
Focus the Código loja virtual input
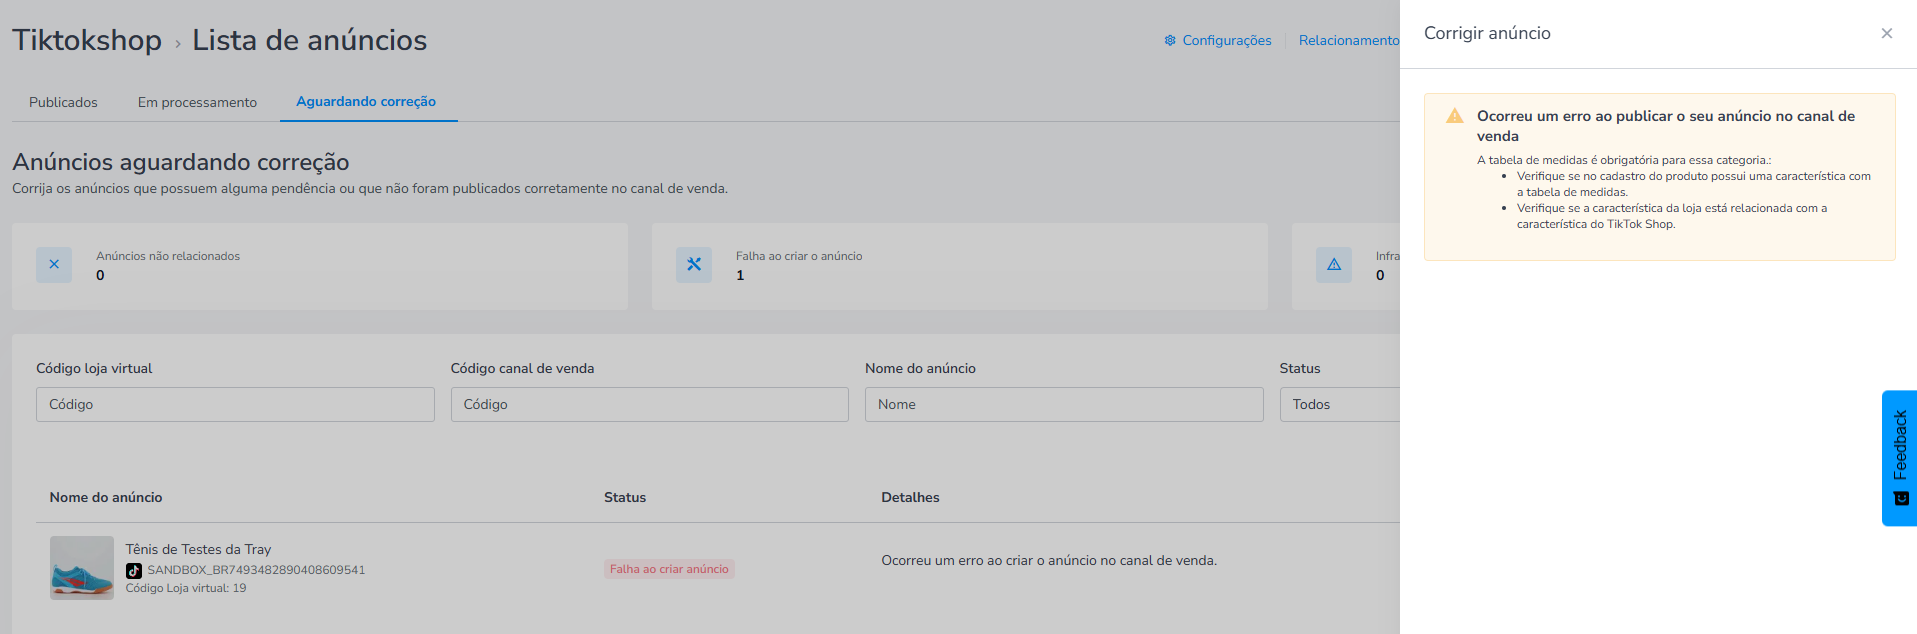(235, 404)
